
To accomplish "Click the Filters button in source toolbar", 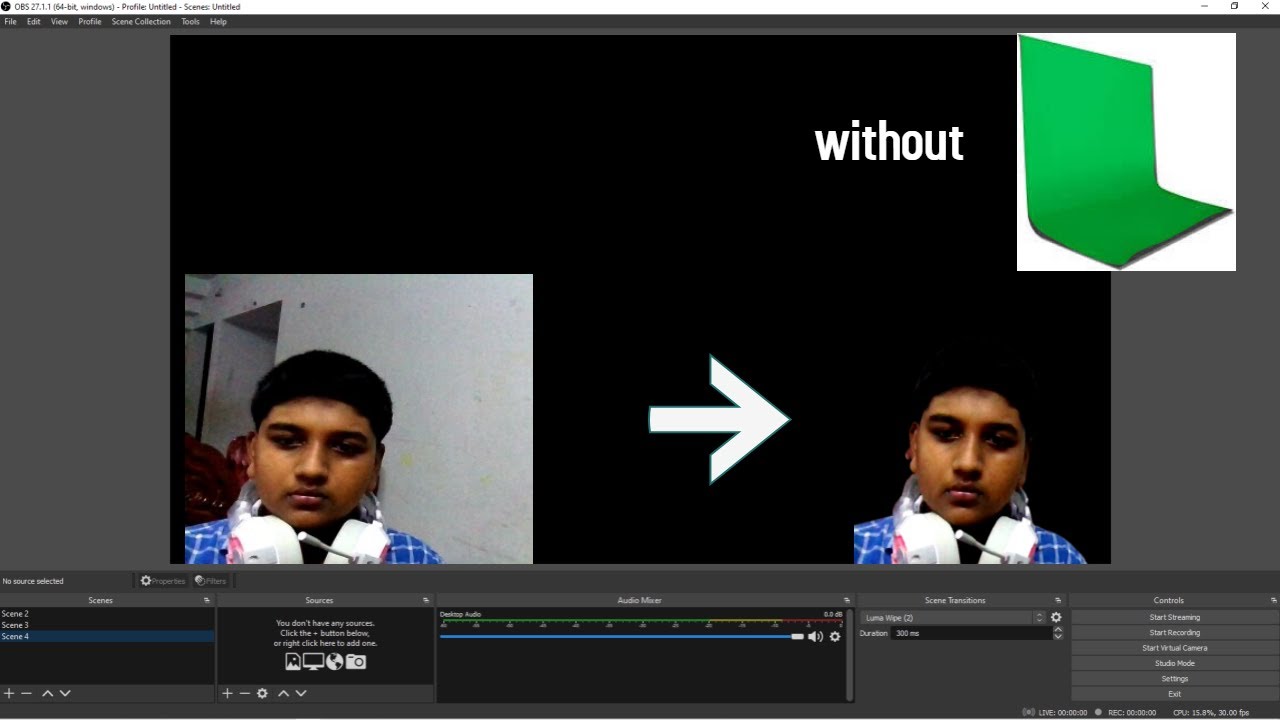I will click(x=211, y=581).
